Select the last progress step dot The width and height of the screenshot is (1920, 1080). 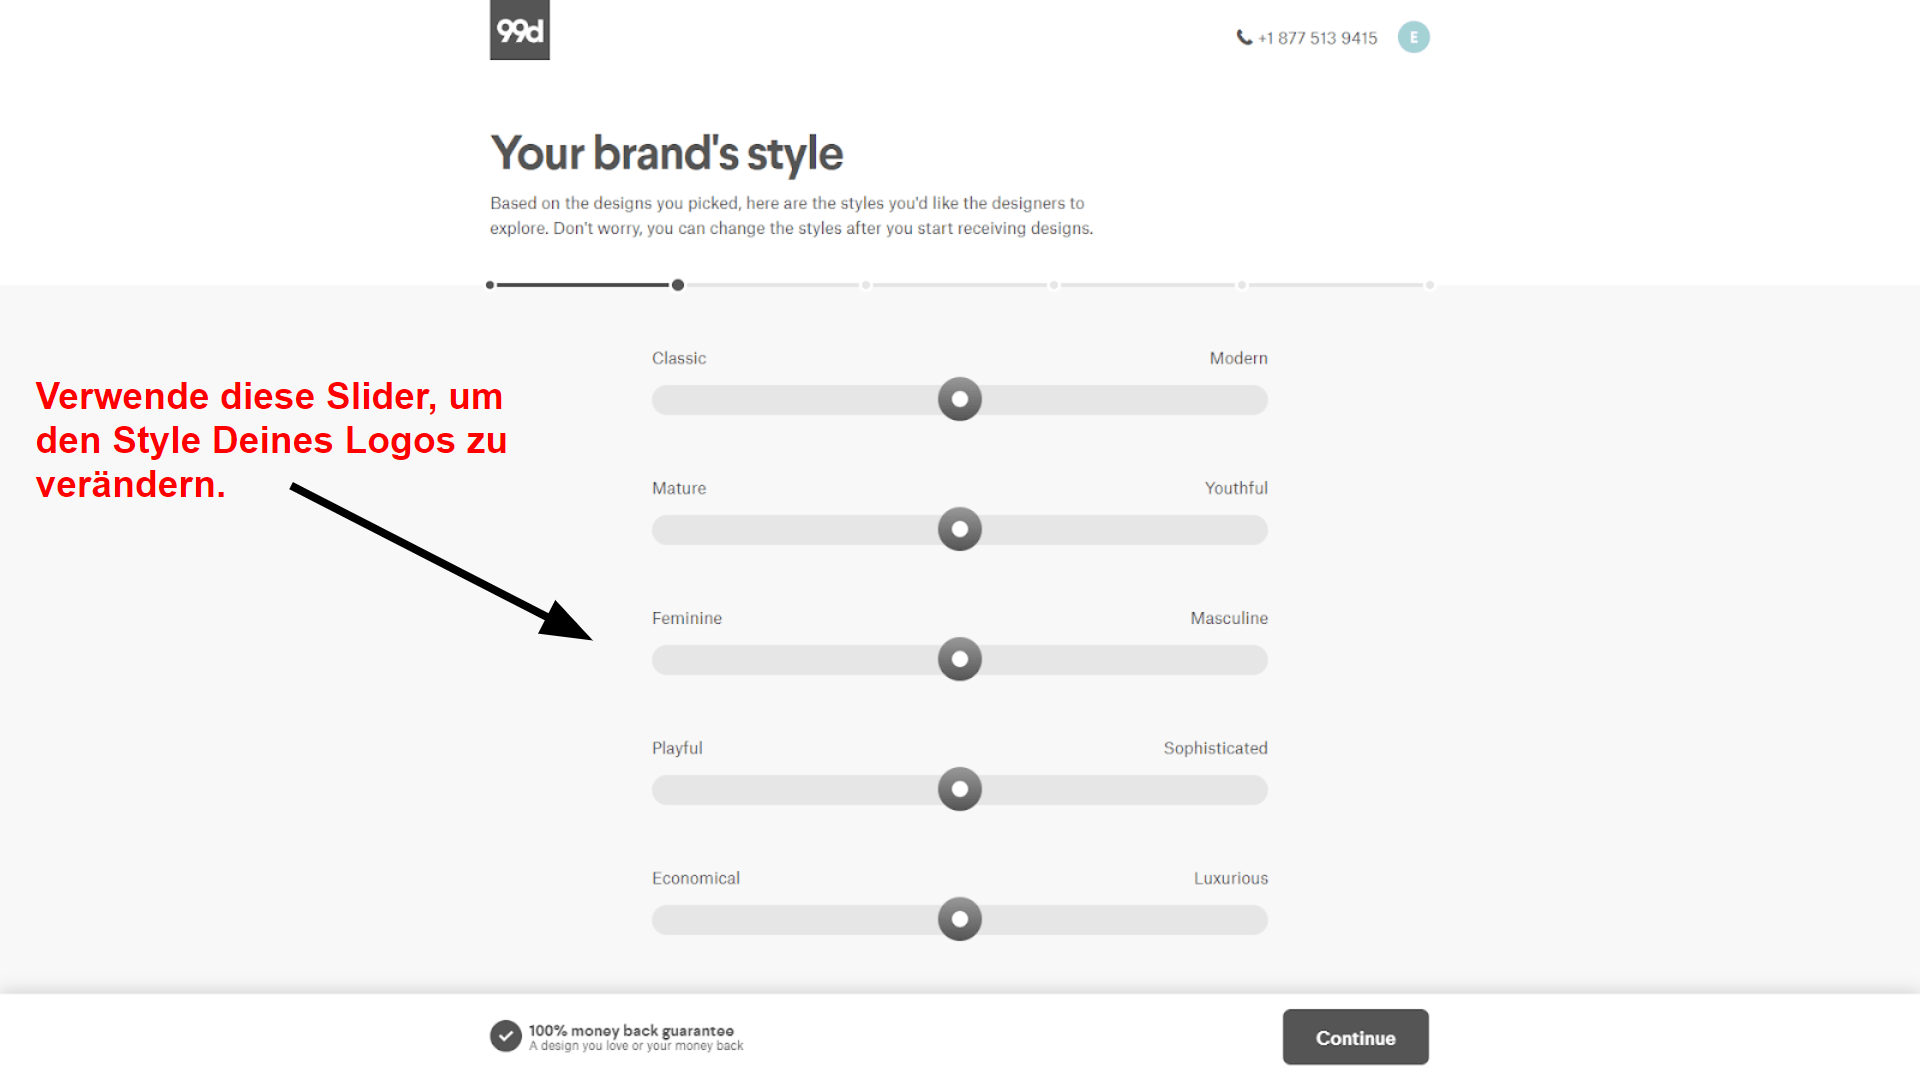click(x=1430, y=285)
